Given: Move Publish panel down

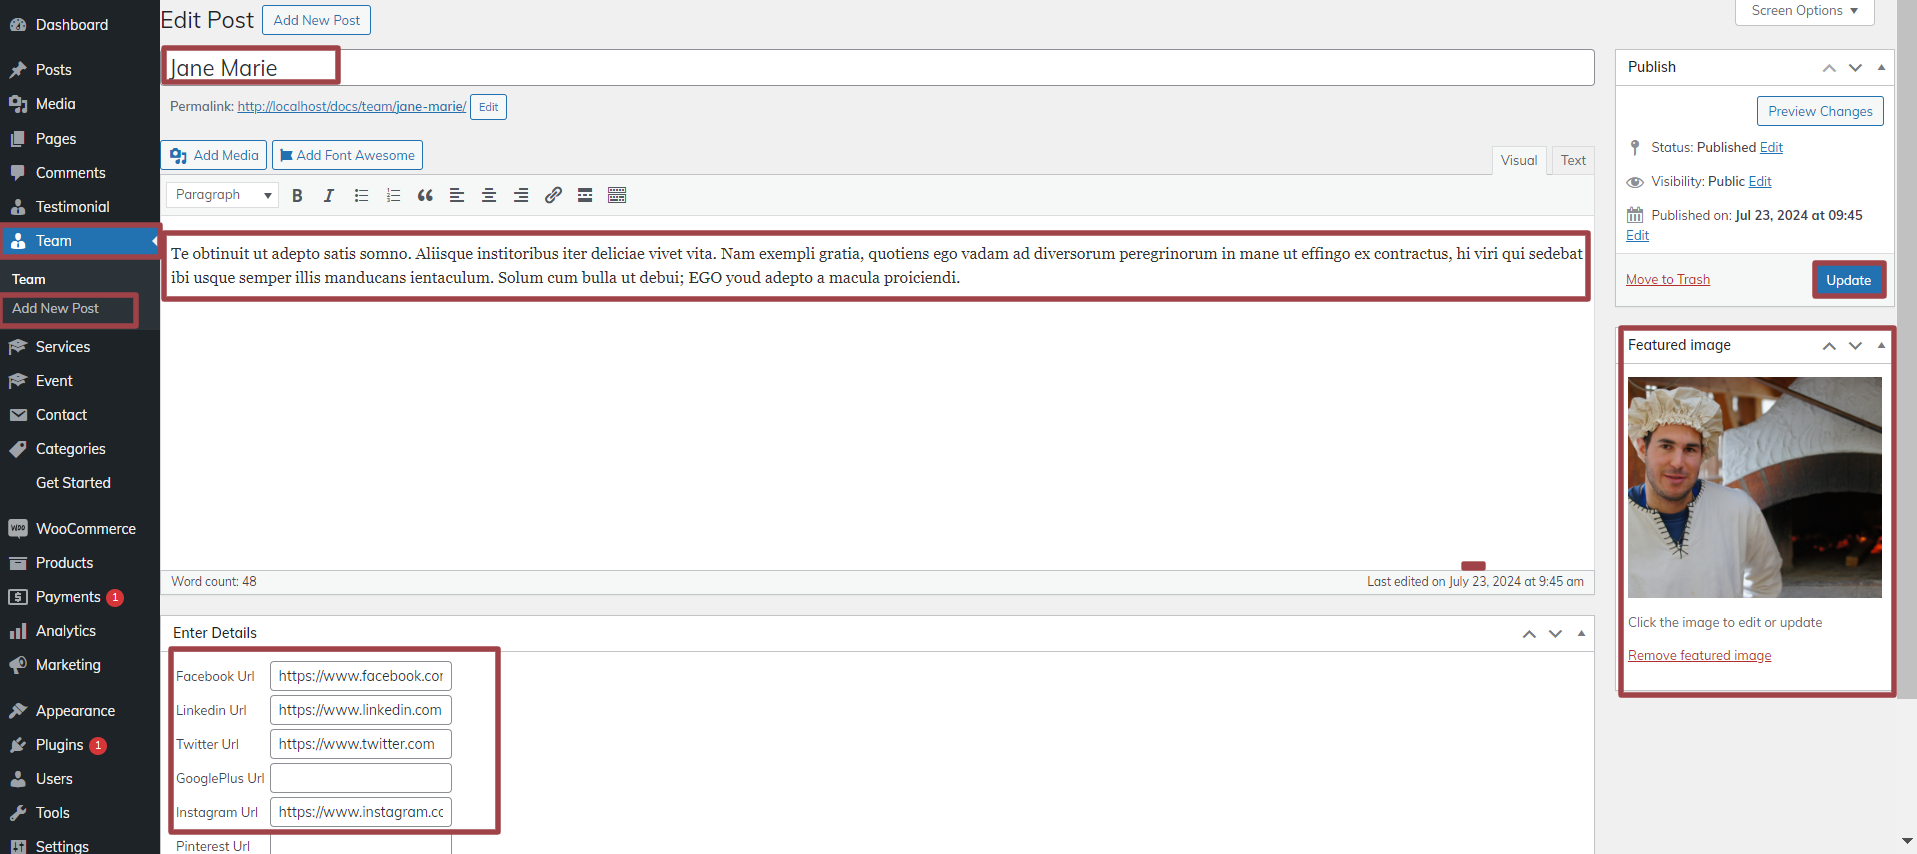Looking at the screenshot, I should click(x=1855, y=67).
